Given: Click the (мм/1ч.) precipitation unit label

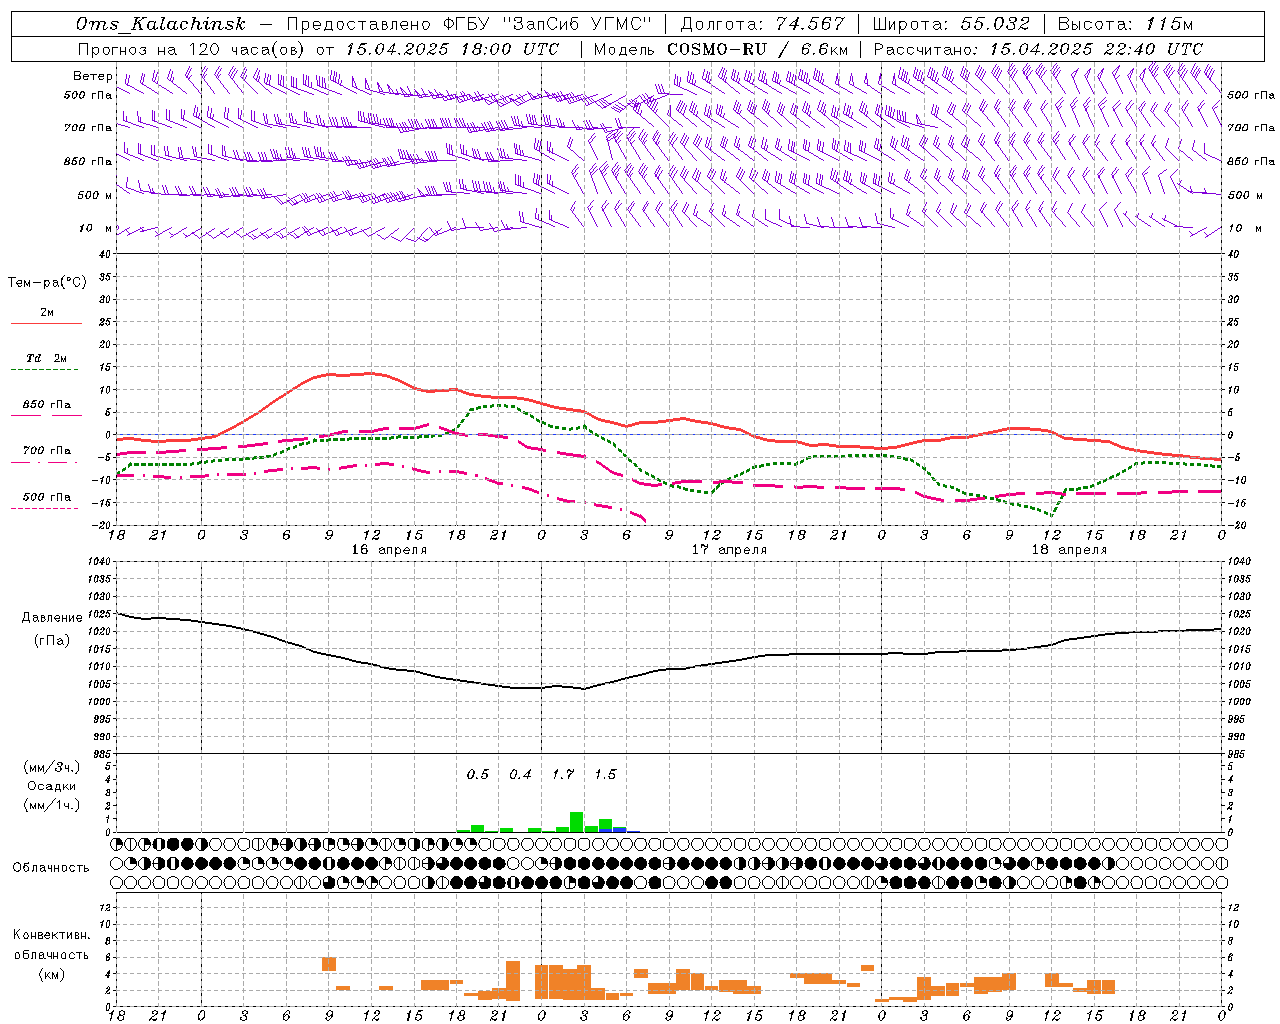Looking at the screenshot, I should coord(52,805).
